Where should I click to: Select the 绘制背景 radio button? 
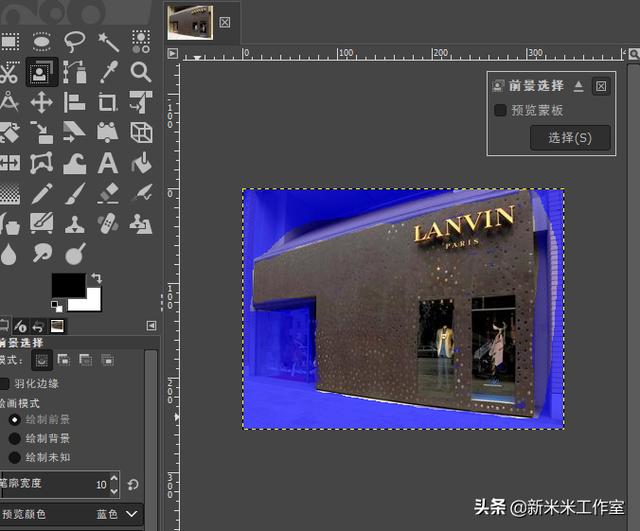[x=15, y=439]
